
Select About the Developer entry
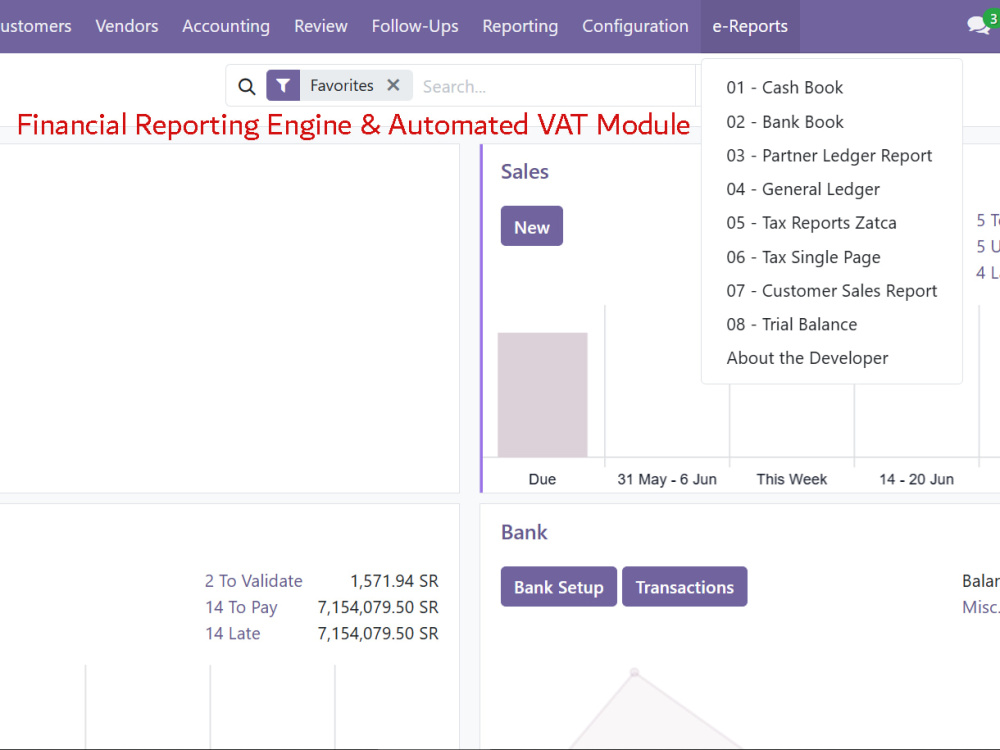pos(832,358)
